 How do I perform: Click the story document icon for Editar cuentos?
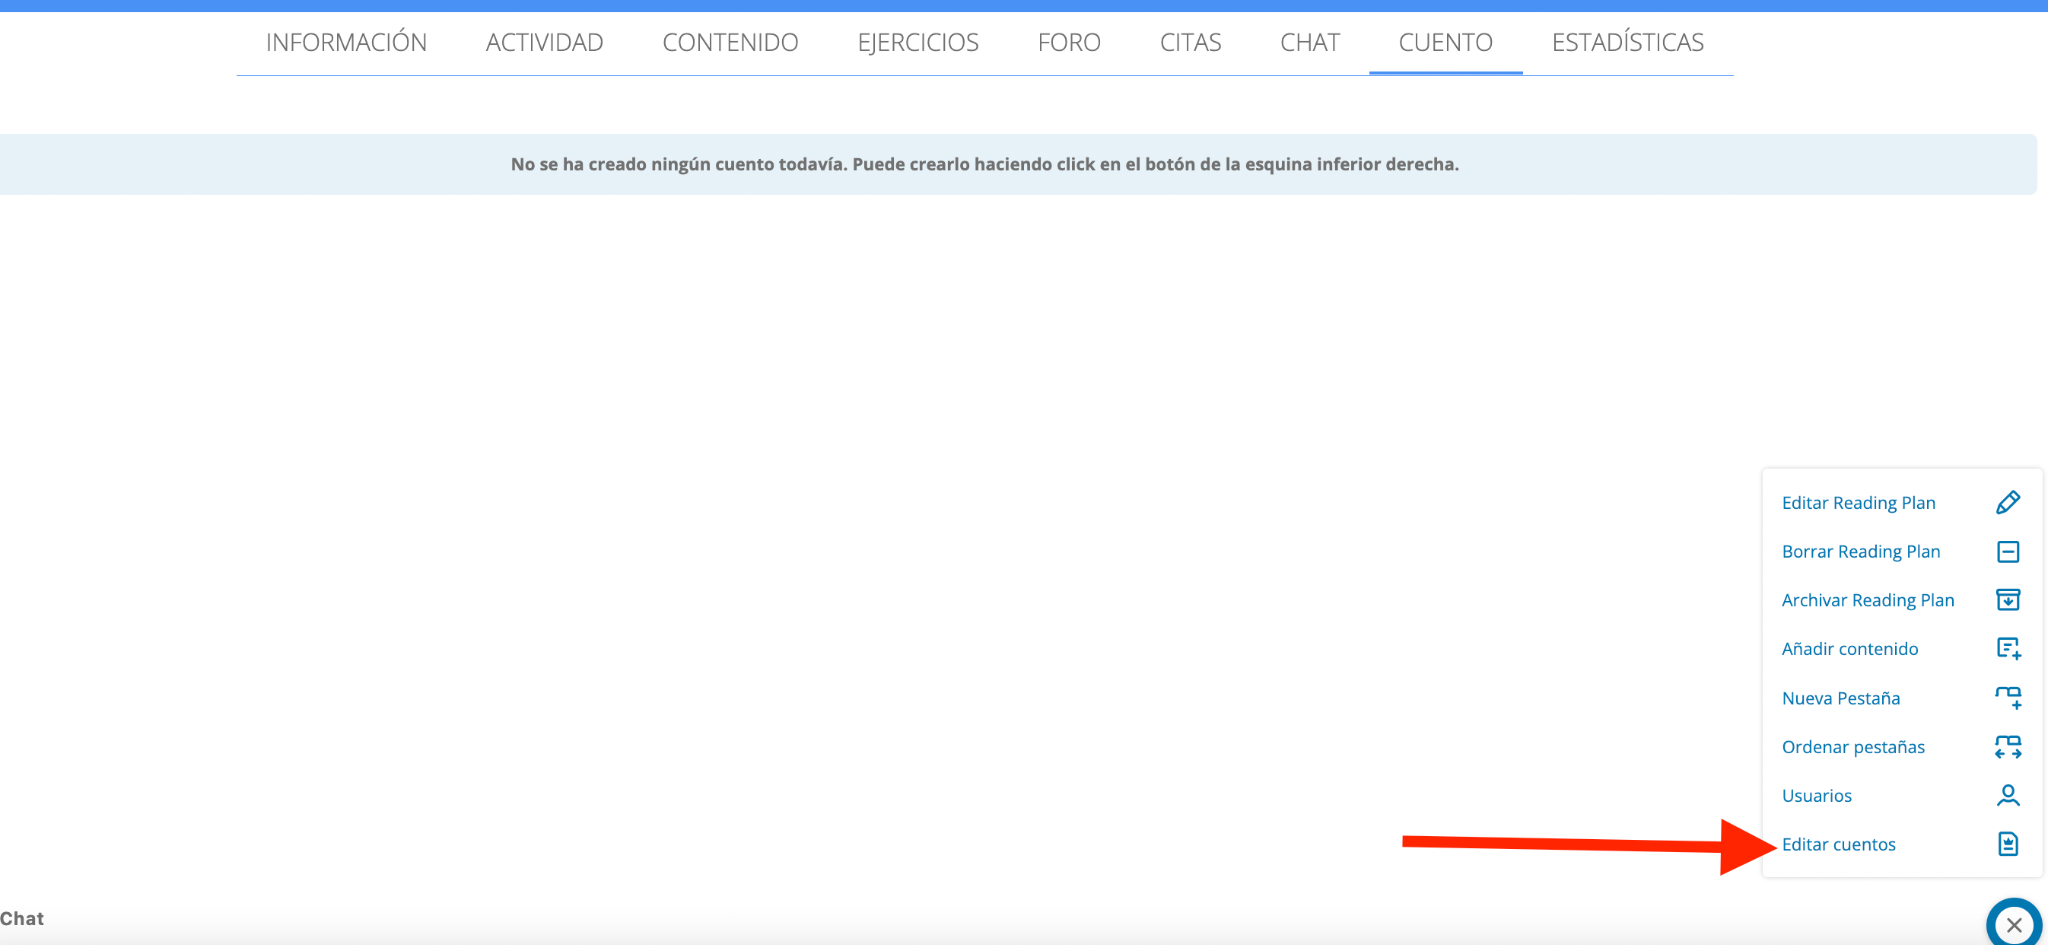pos(2008,844)
